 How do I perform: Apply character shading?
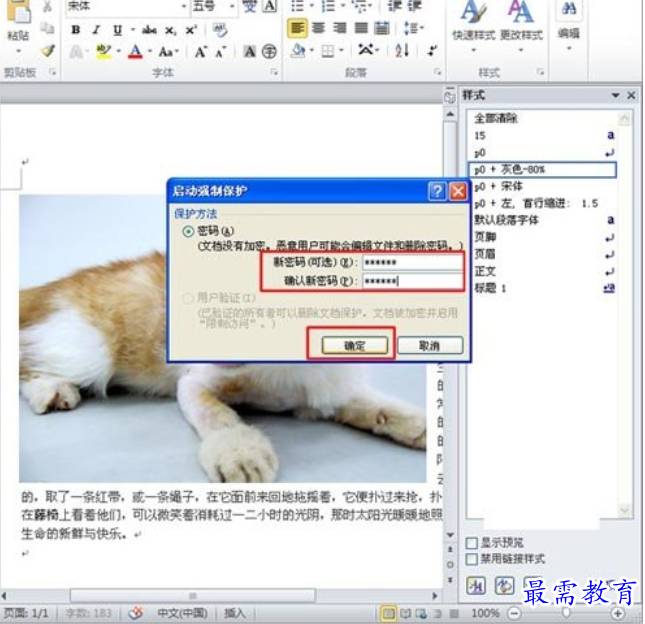(x=249, y=52)
